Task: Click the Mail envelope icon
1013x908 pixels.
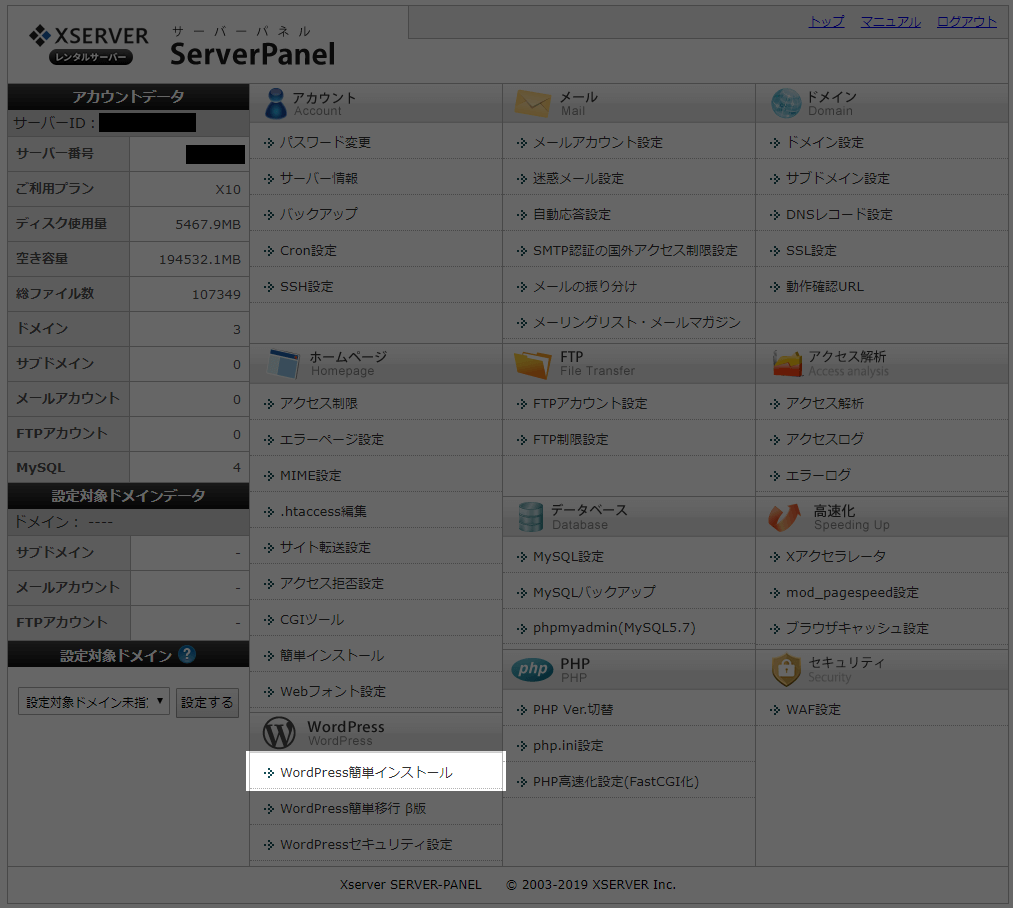Action: pyautogui.click(x=533, y=103)
